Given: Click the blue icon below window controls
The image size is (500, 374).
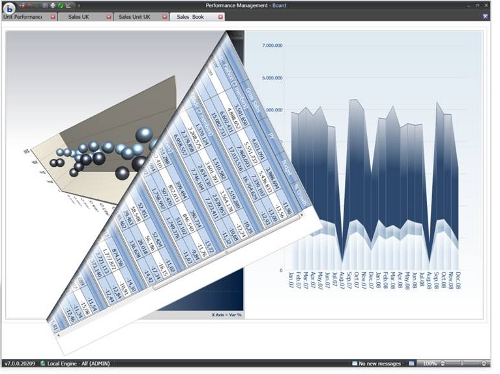Looking at the screenshot, I should click(x=485, y=16).
